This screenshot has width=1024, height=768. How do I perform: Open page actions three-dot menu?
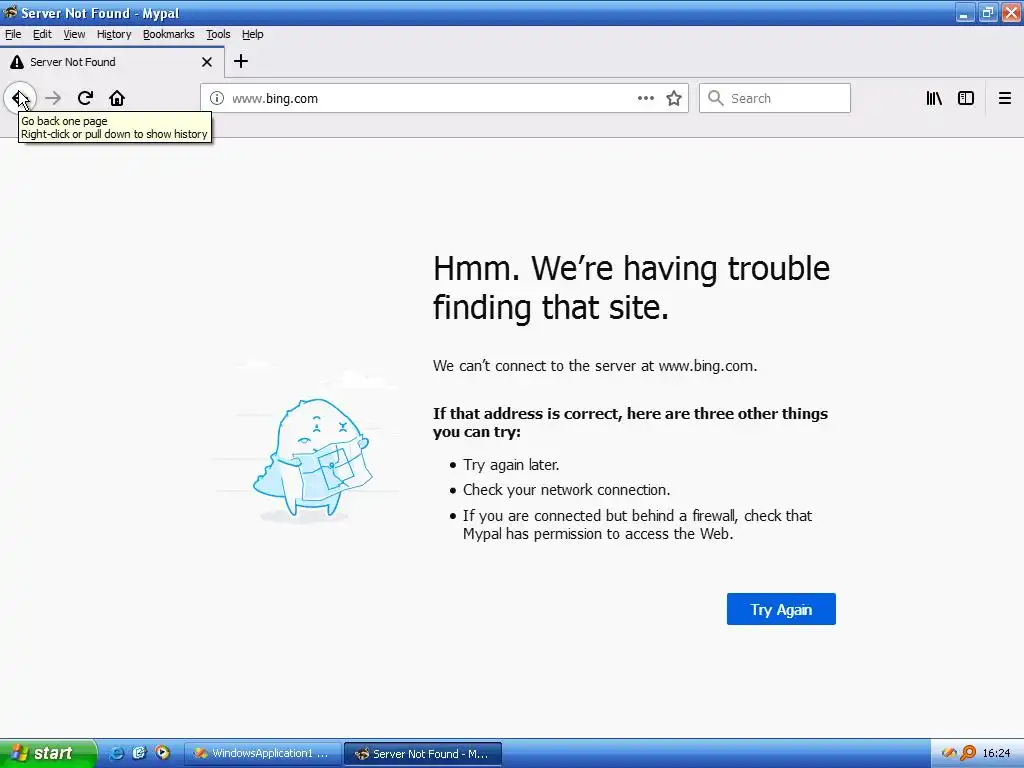(x=646, y=98)
